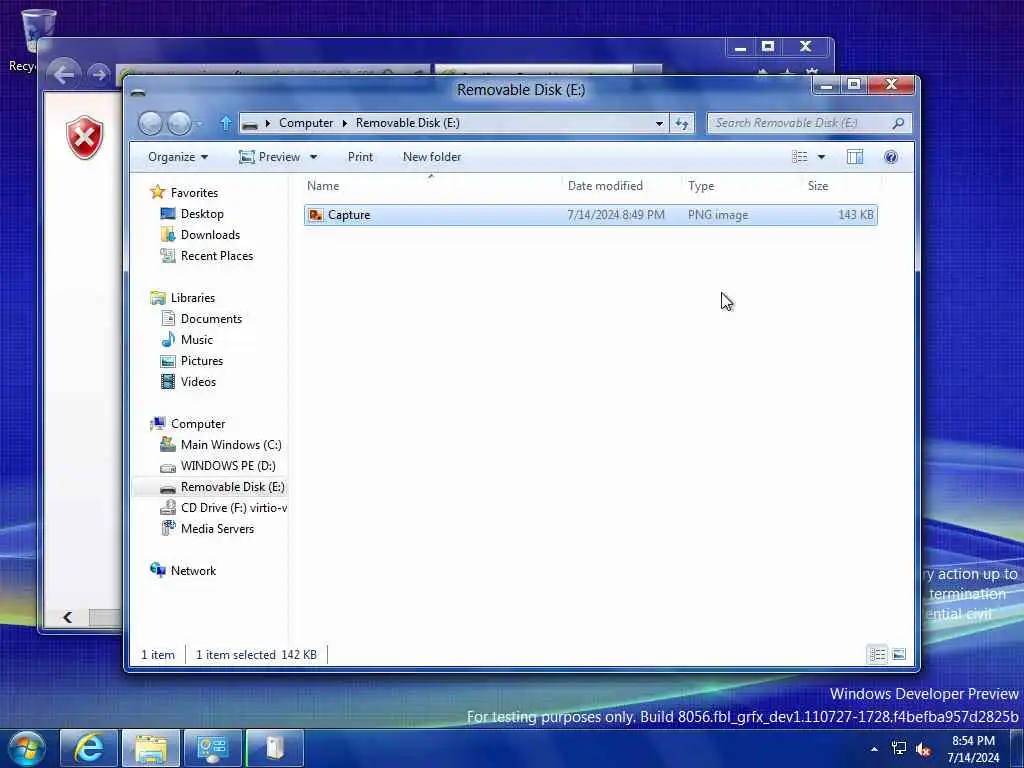Click the Capture PNG file icon
The width and height of the screenshot is (1024, 768).
(x=316, y=215)
